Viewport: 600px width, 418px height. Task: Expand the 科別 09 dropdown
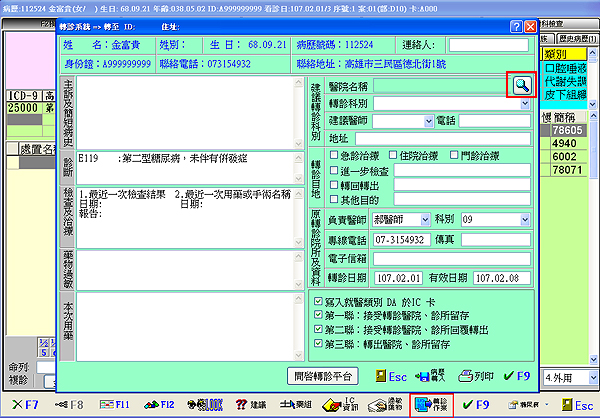(x=497, y=219)
